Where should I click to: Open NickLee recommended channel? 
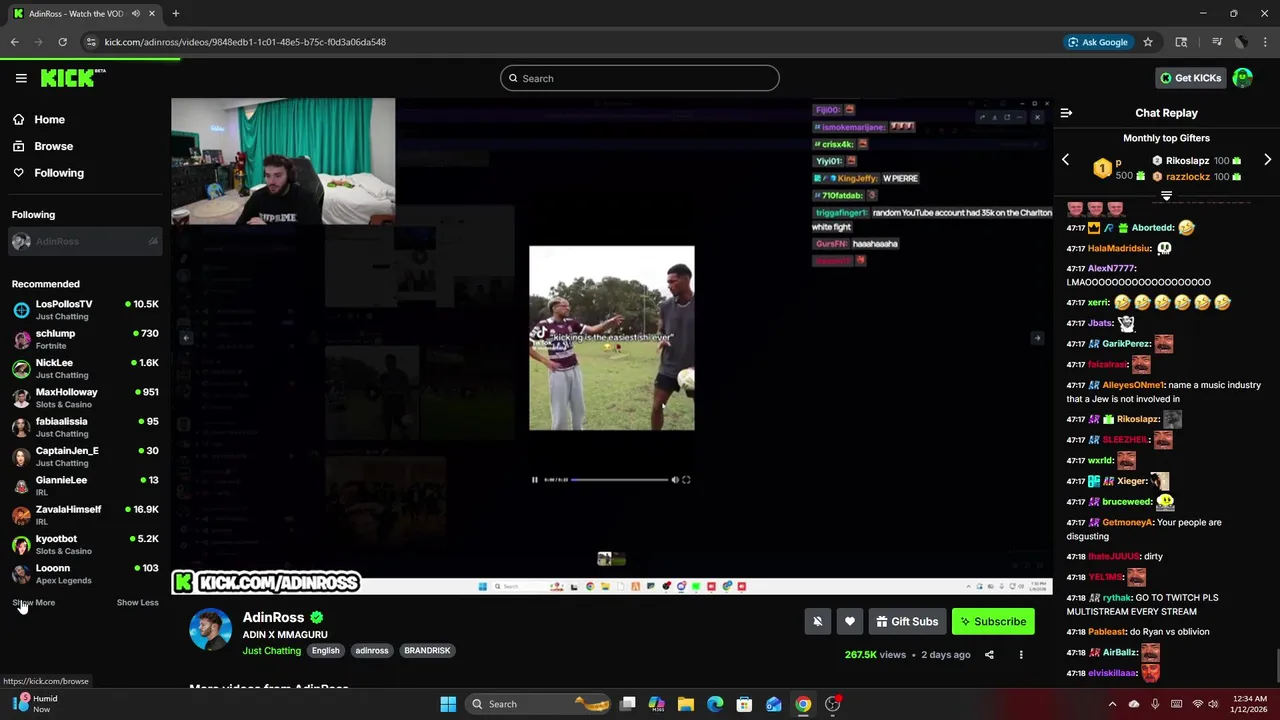(x=85, y=368)
